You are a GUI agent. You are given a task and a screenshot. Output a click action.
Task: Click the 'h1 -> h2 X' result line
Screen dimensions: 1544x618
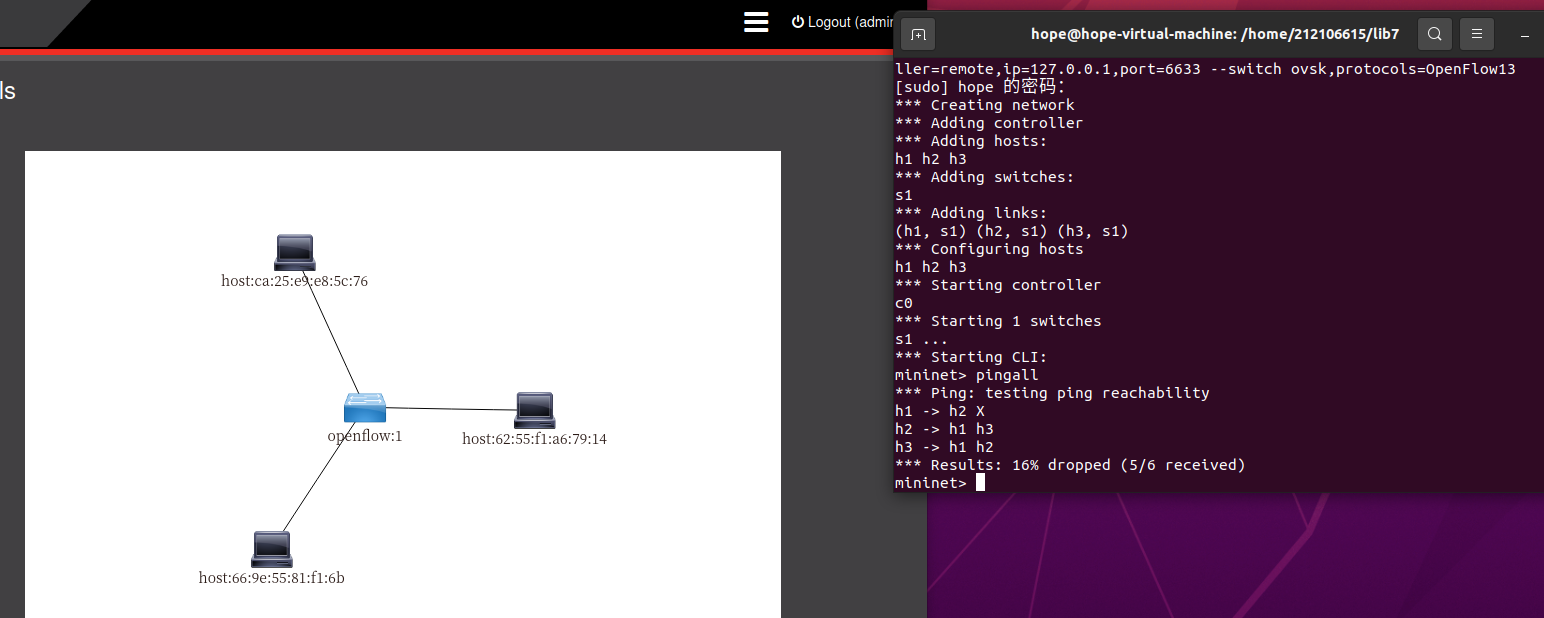pos(940,411)
